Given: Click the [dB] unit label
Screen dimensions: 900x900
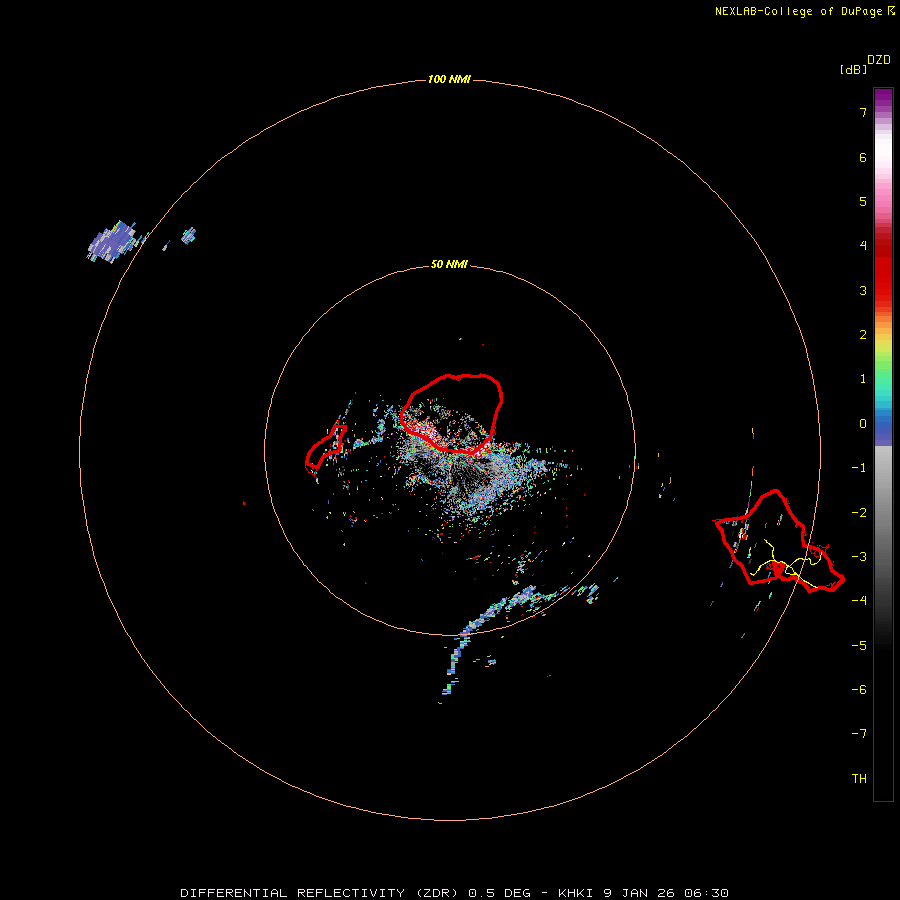Looking at the screenshot, I should point(854,69).
